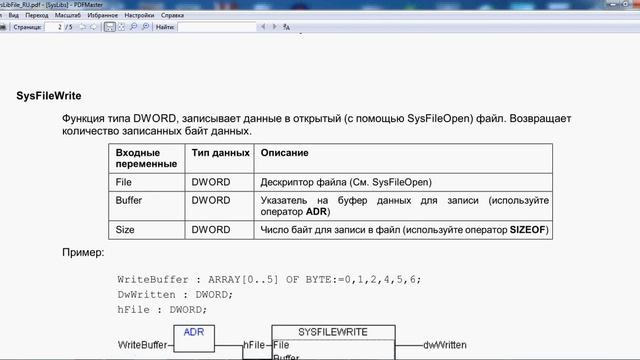Click the bold SIZEOF word
This screenshot has height=360, width=640.
point(527,230)
